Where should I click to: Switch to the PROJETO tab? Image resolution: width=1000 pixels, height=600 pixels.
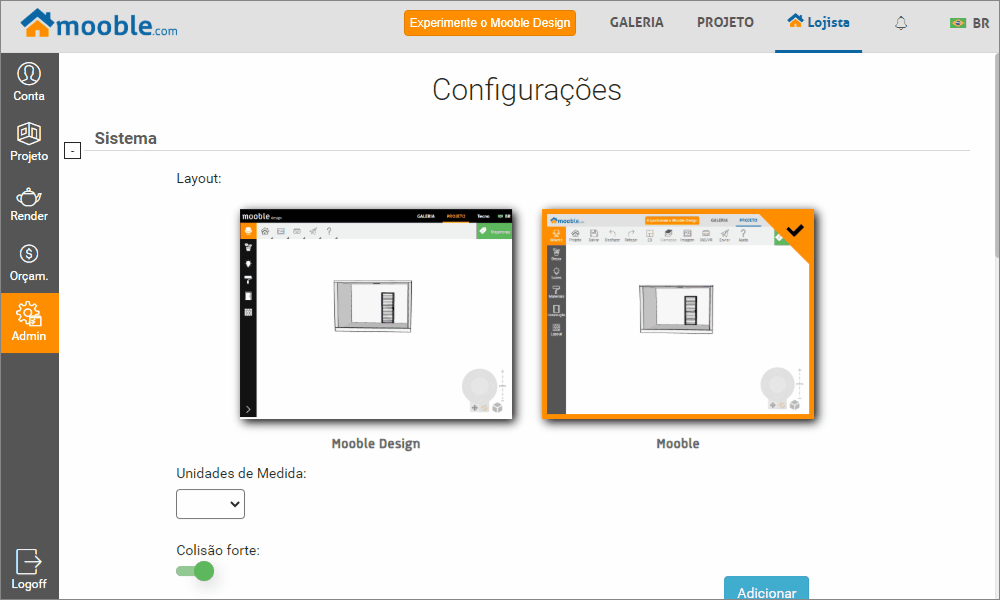tap(725, 23)
